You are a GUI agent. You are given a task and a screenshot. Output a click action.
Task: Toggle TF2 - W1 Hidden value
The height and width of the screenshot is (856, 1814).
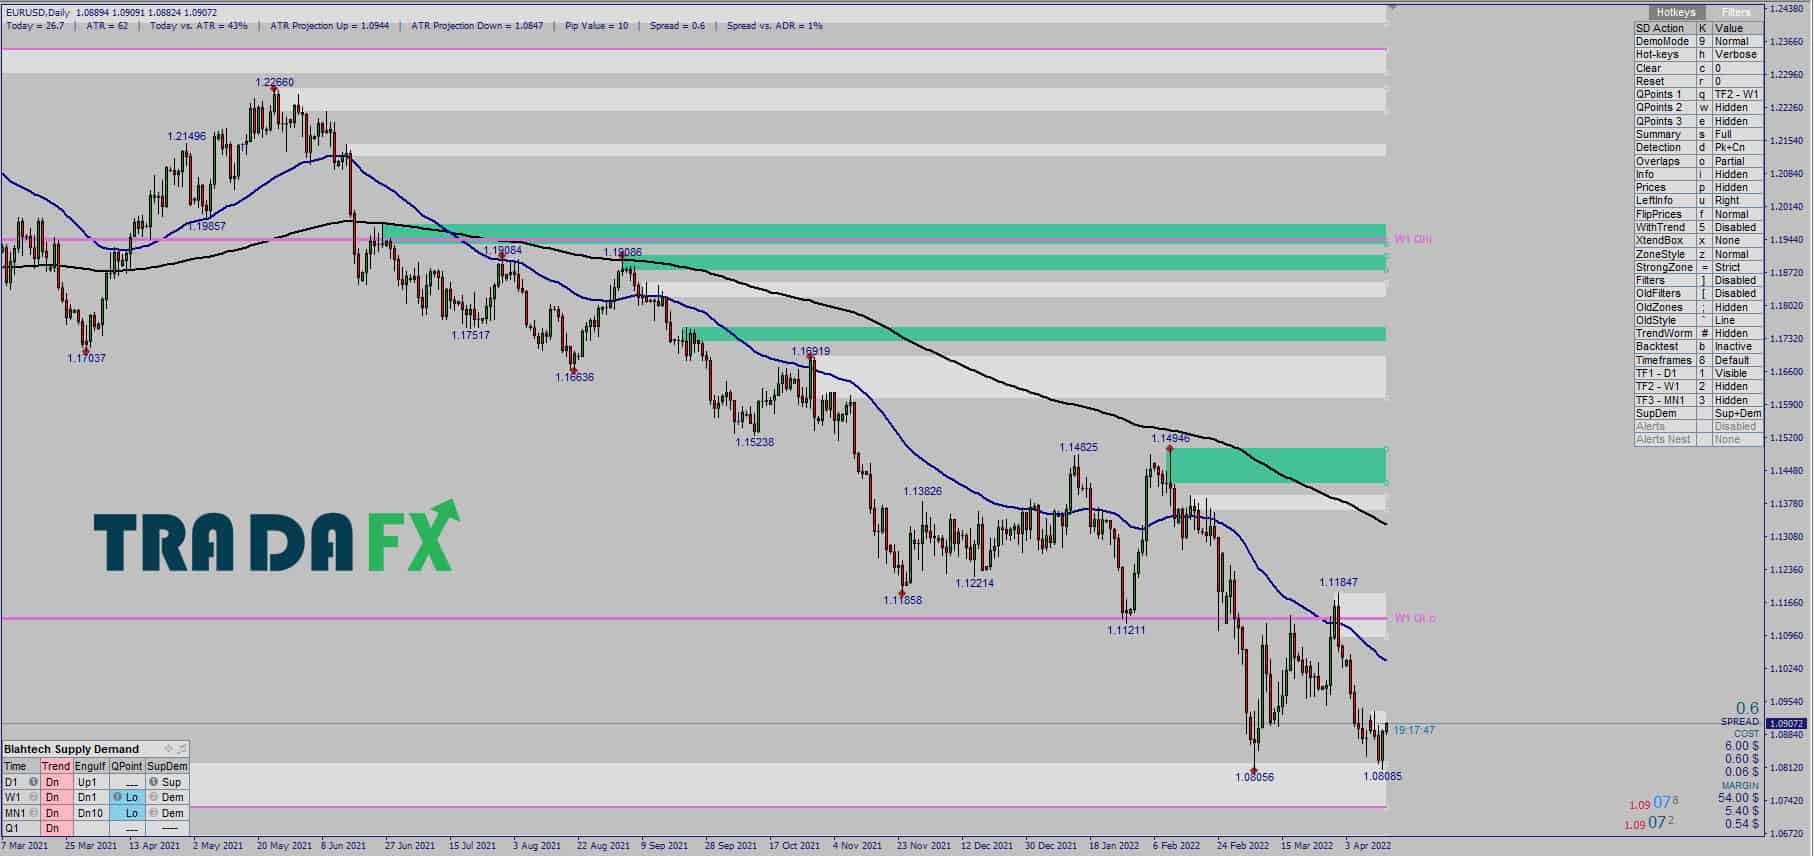[x=1737, y=386]
